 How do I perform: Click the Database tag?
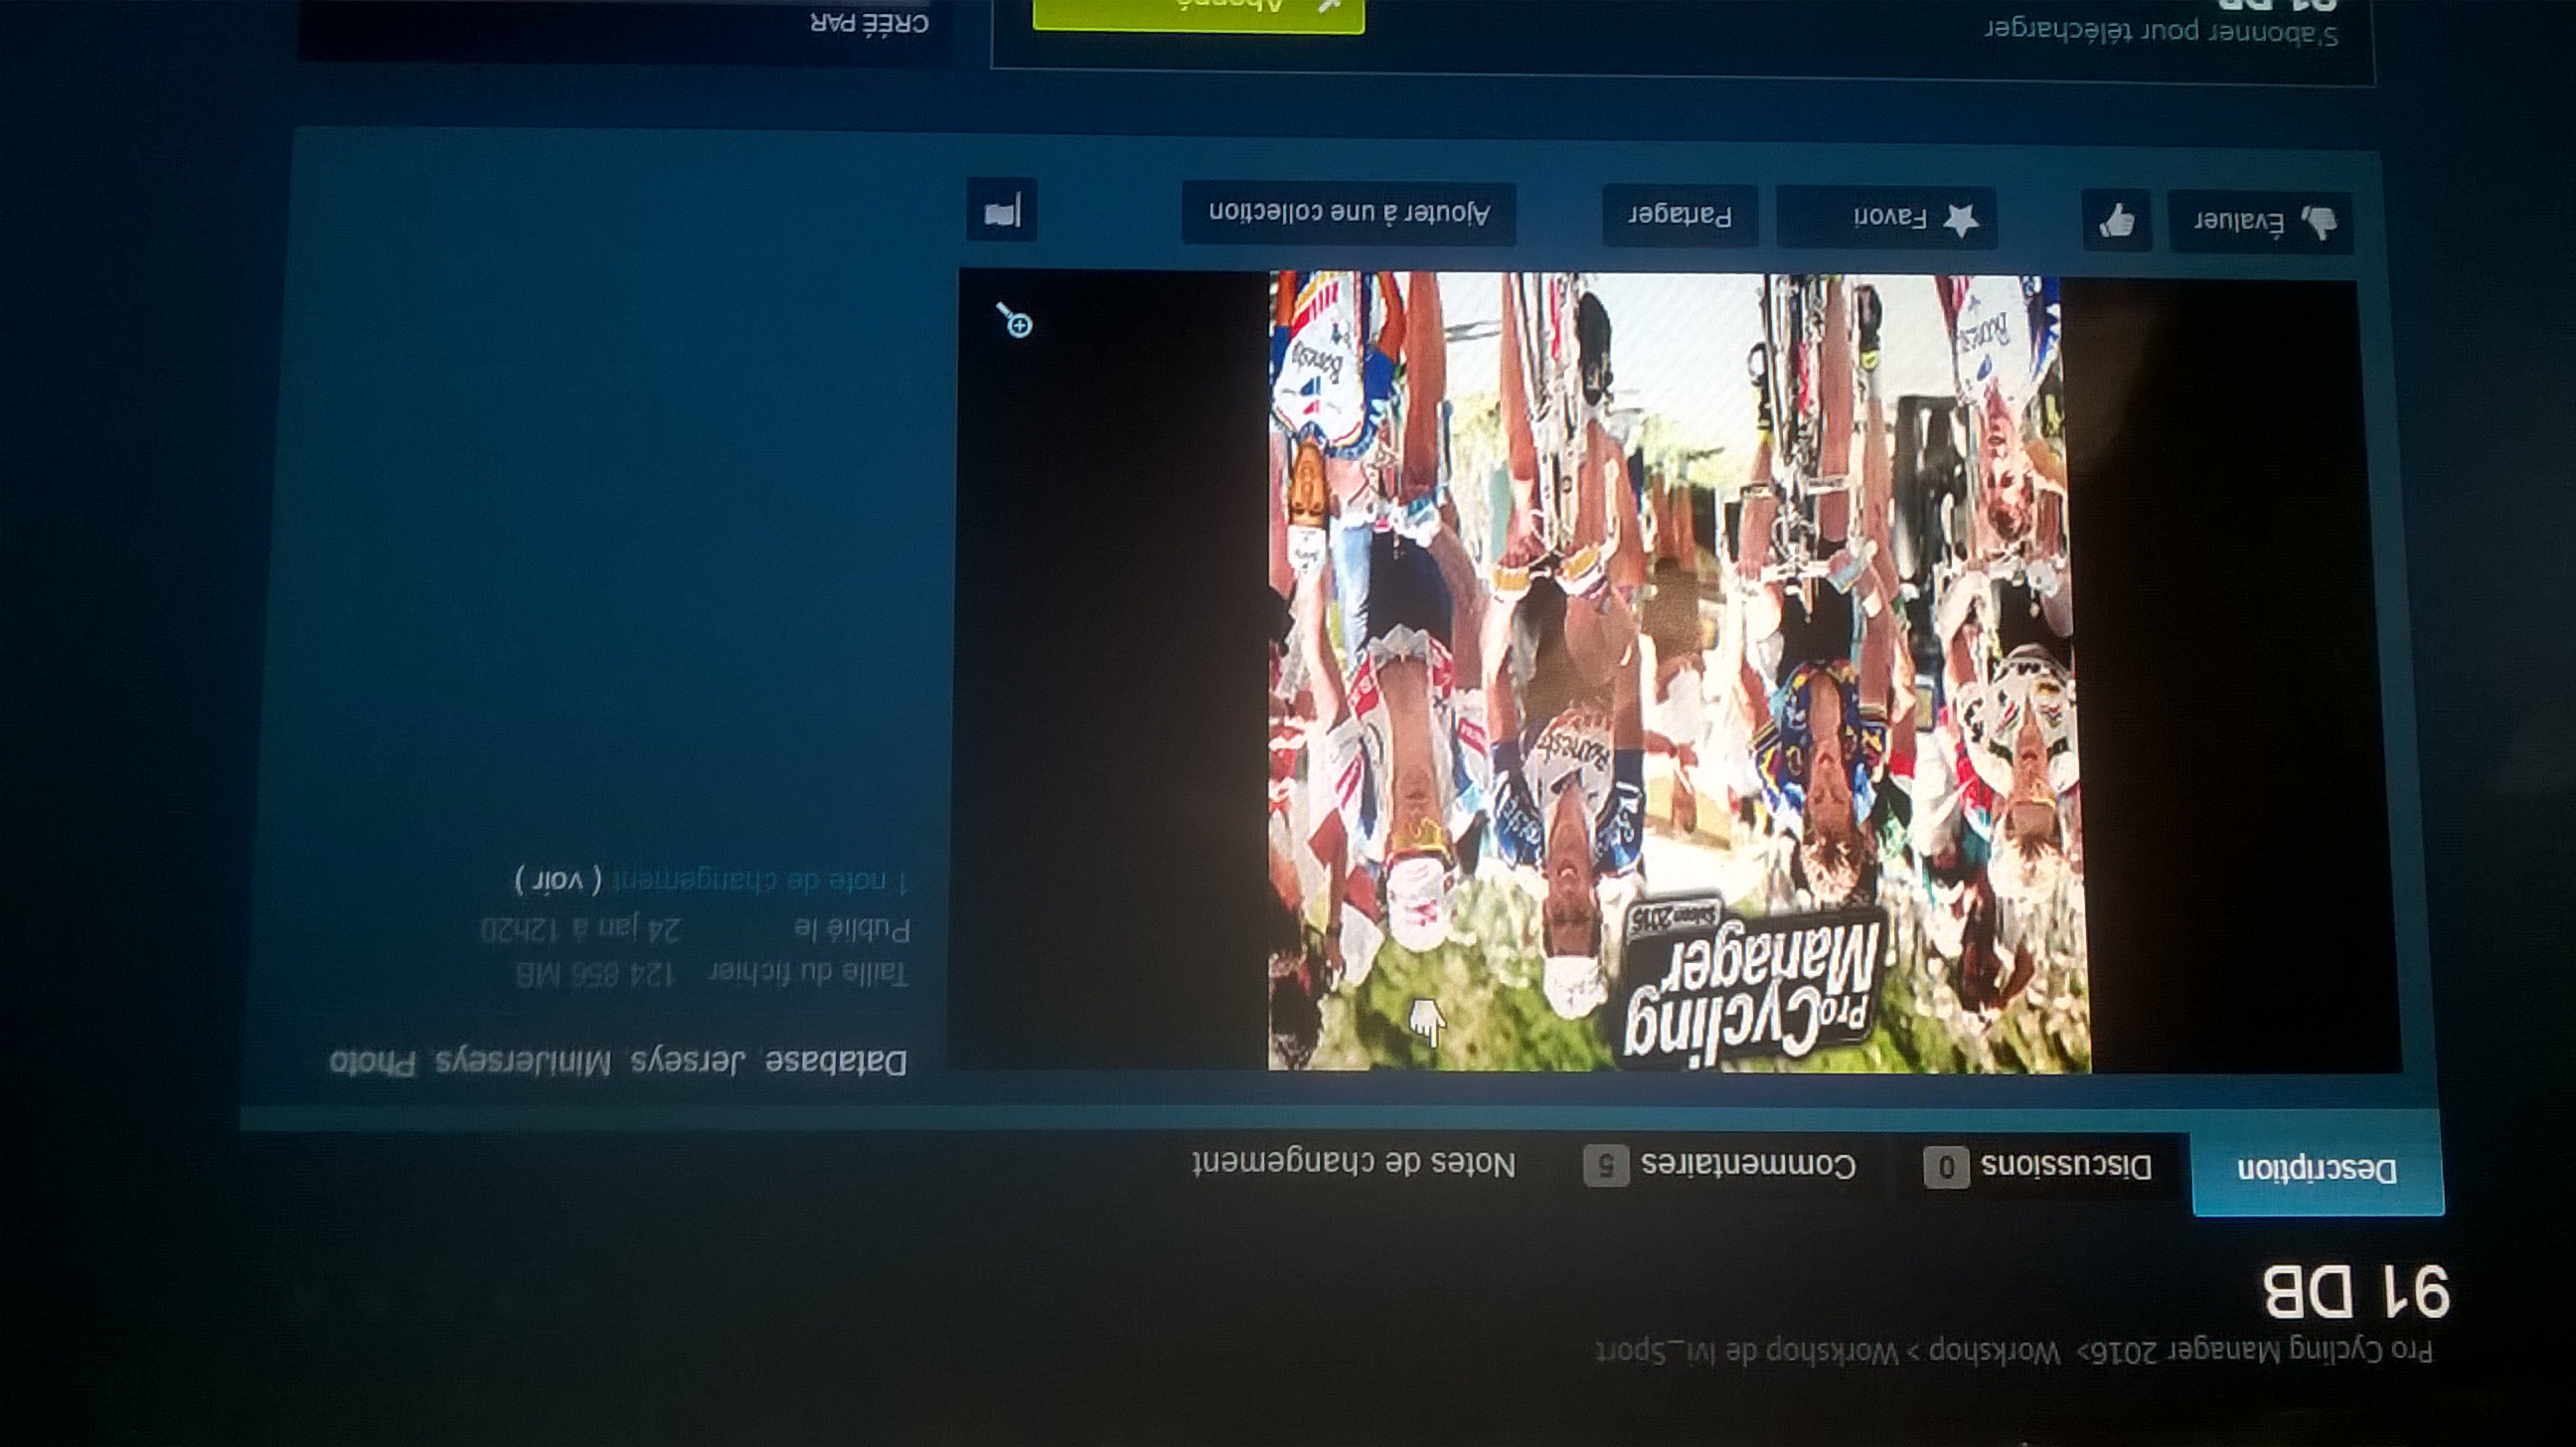(x=837, y=1062)
